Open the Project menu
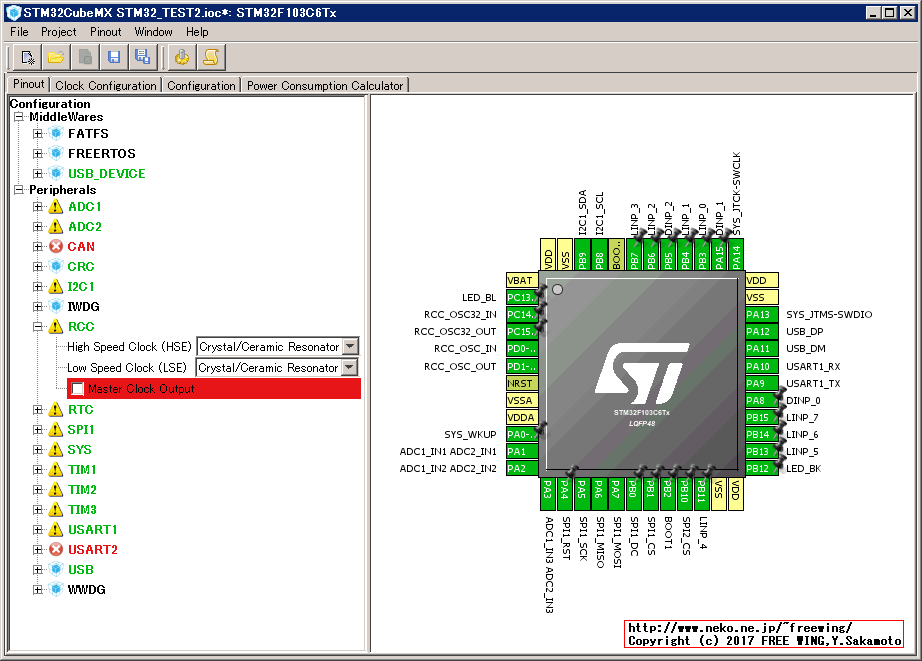Image resolution: width=922 pixels, height=661 pixels. click(58, 32)
